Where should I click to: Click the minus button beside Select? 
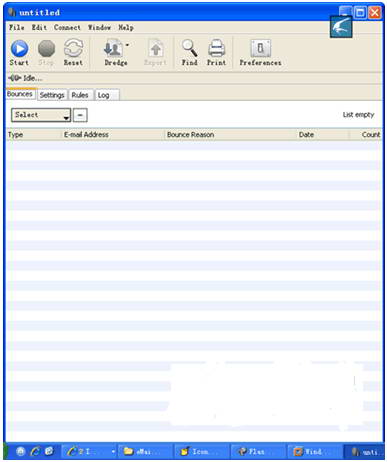(80, 115)
